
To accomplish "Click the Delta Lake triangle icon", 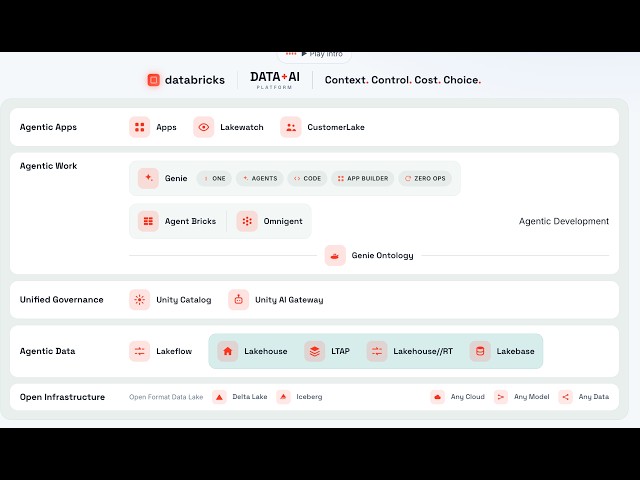I will (x=219, y=397).
